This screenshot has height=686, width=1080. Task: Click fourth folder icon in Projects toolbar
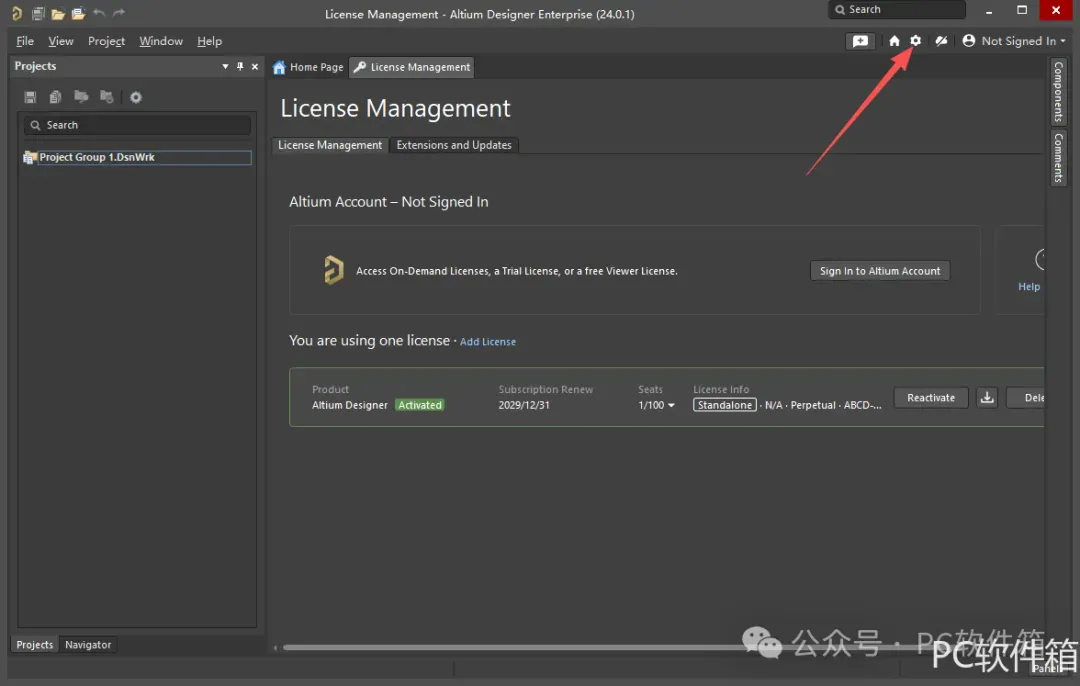point(107,96)
